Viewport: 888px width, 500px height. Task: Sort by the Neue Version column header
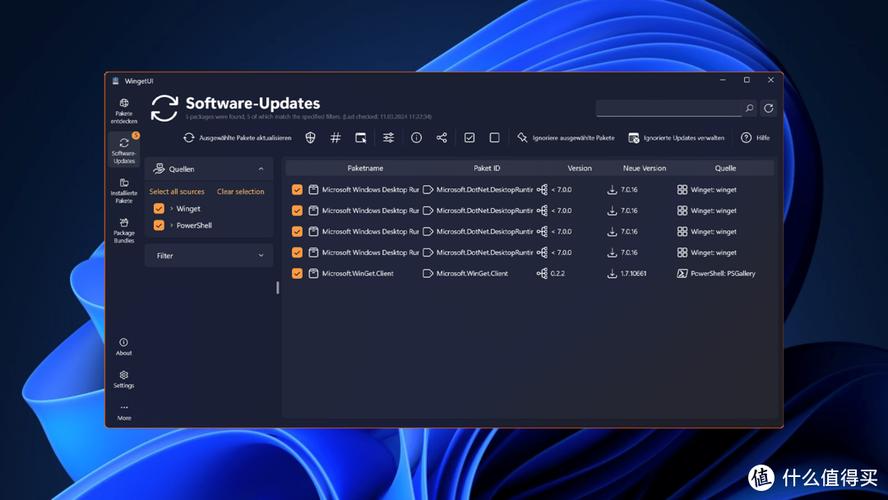pyautogui.click(x=644, y=168)
